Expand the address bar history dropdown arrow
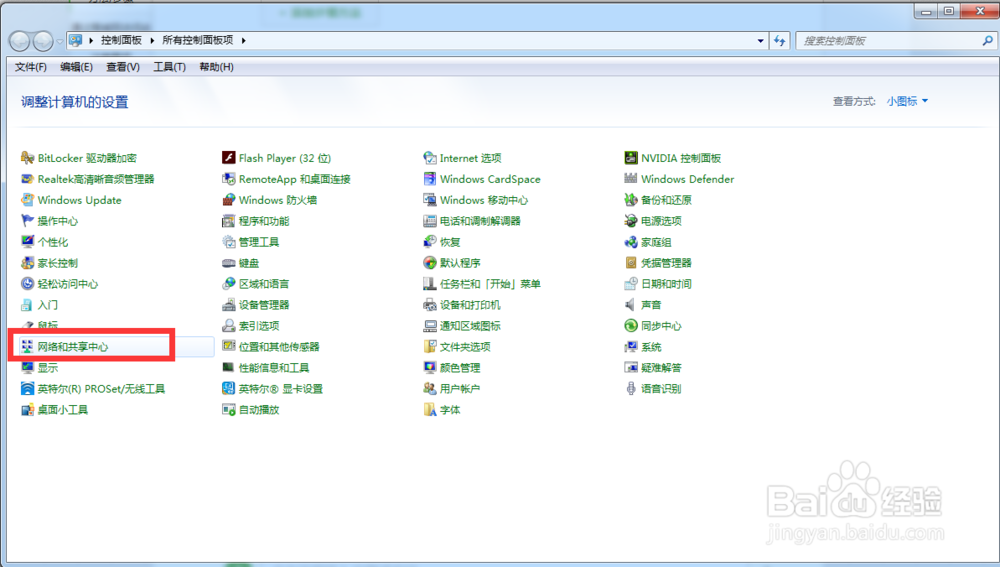The height and width of the screenshot is (567, 1000). pyautogui.click(x=760, y=41)
